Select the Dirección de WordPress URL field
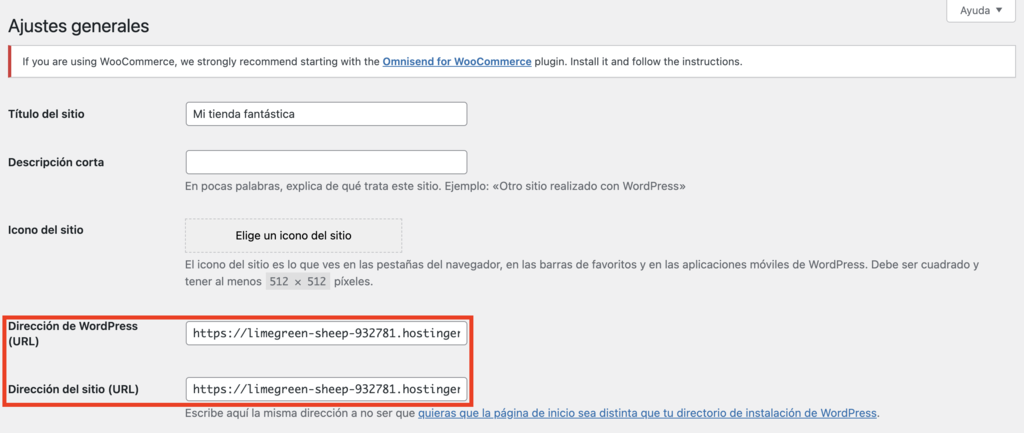 tap(326, 333)
